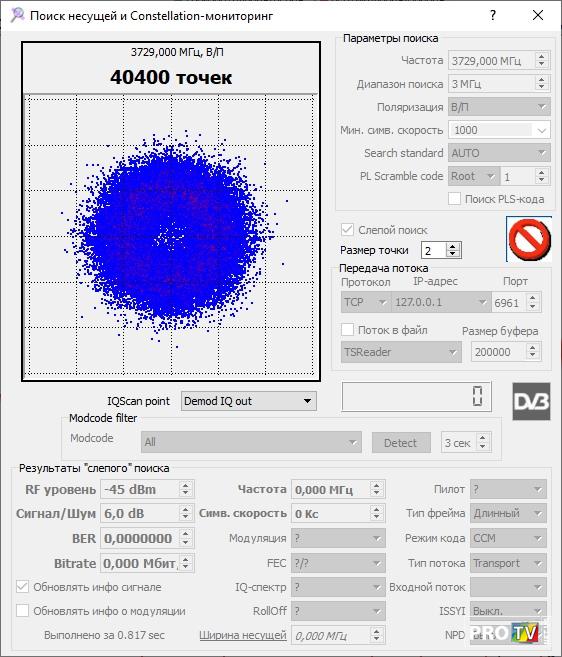This screenshot has width=562, height=657.
Task: Click the DVB logo icon
Action: tap(531, 401)
